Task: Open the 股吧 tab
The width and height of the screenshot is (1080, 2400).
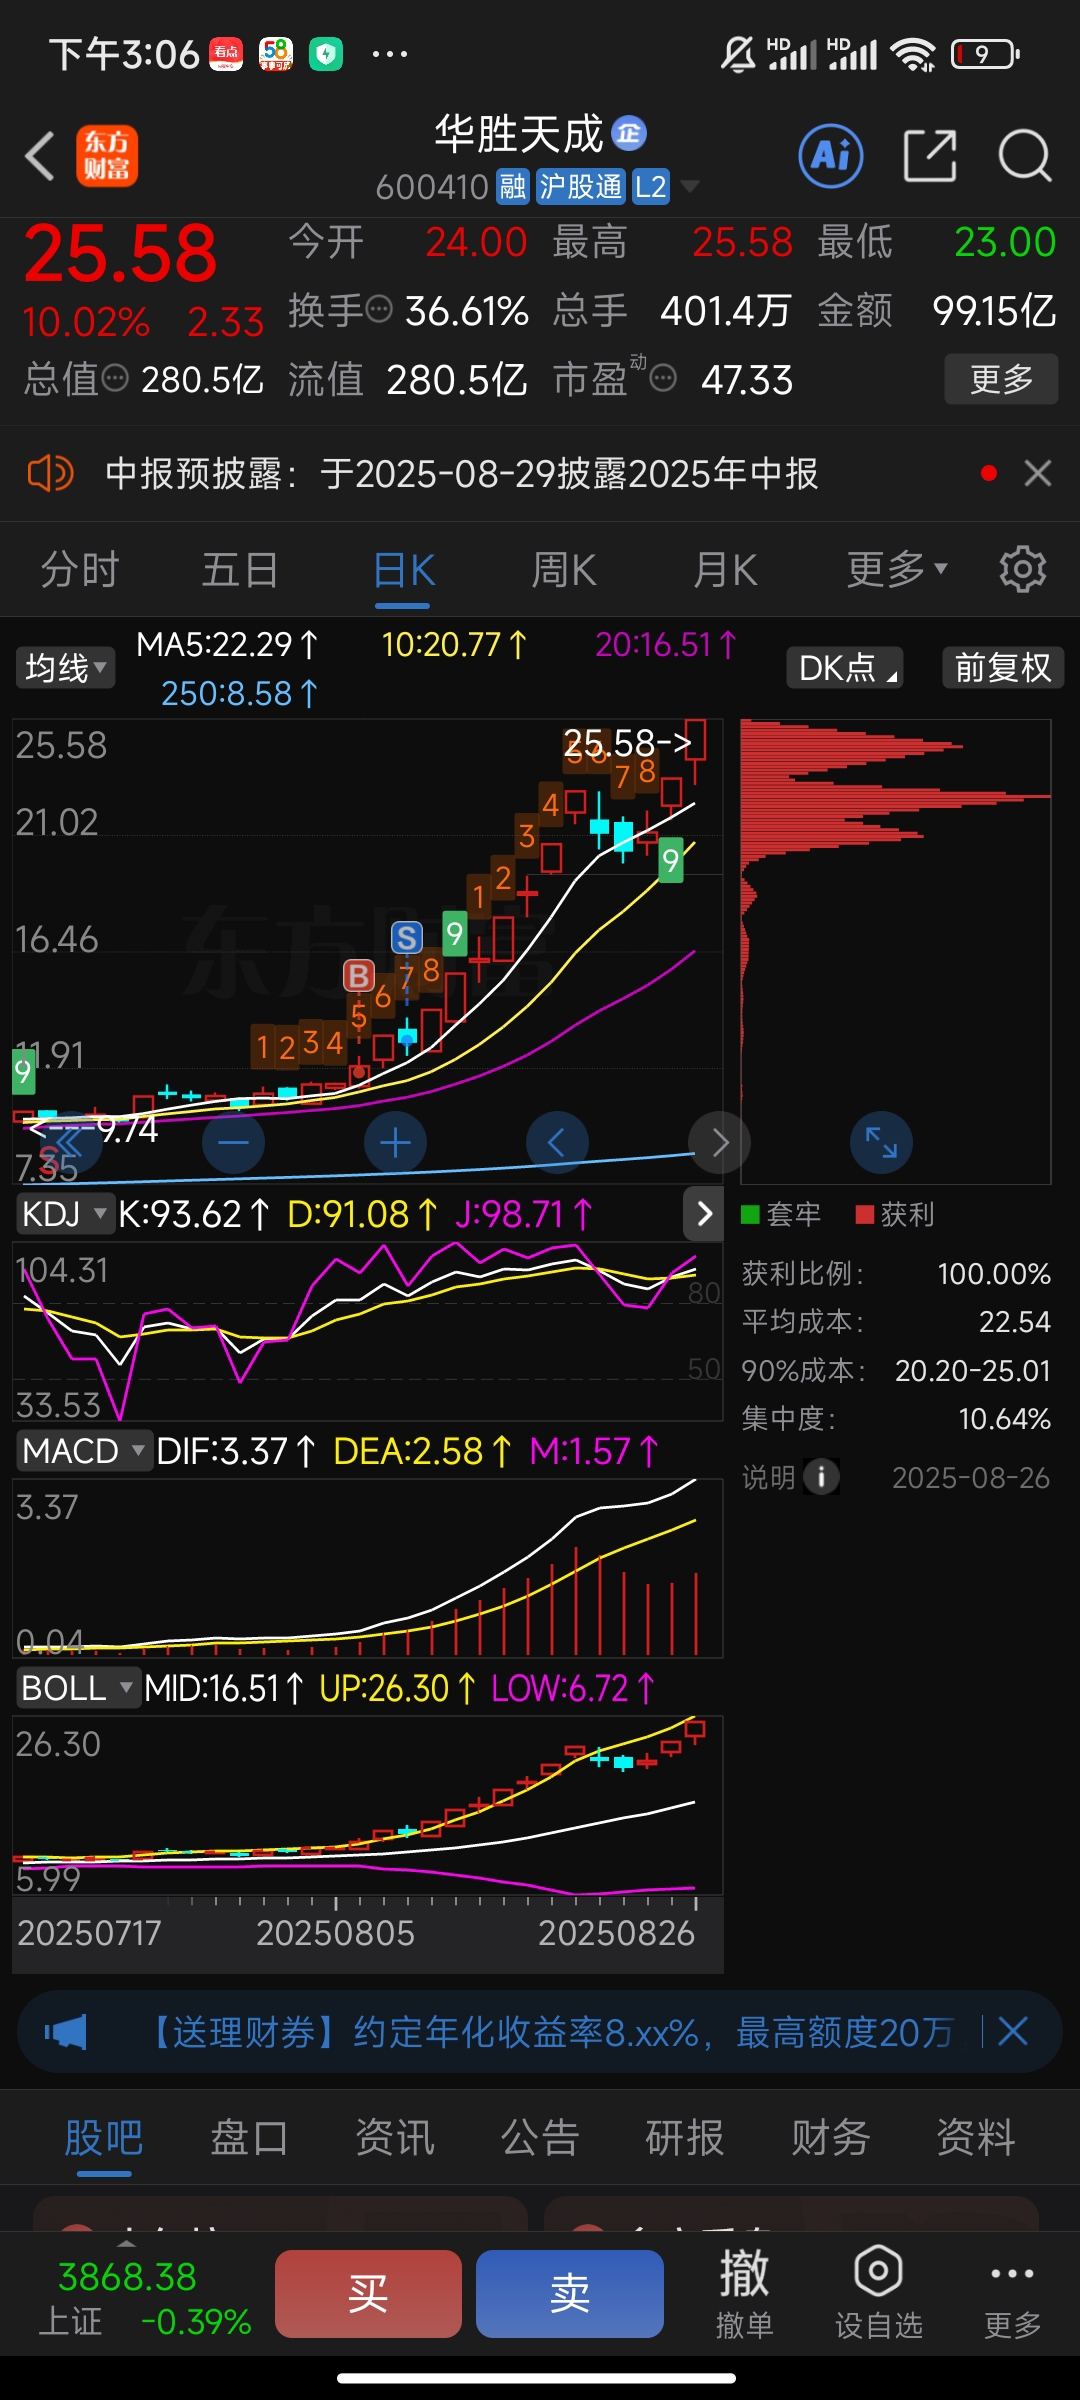Action: pyautogui.click(x=104, y=2138)
